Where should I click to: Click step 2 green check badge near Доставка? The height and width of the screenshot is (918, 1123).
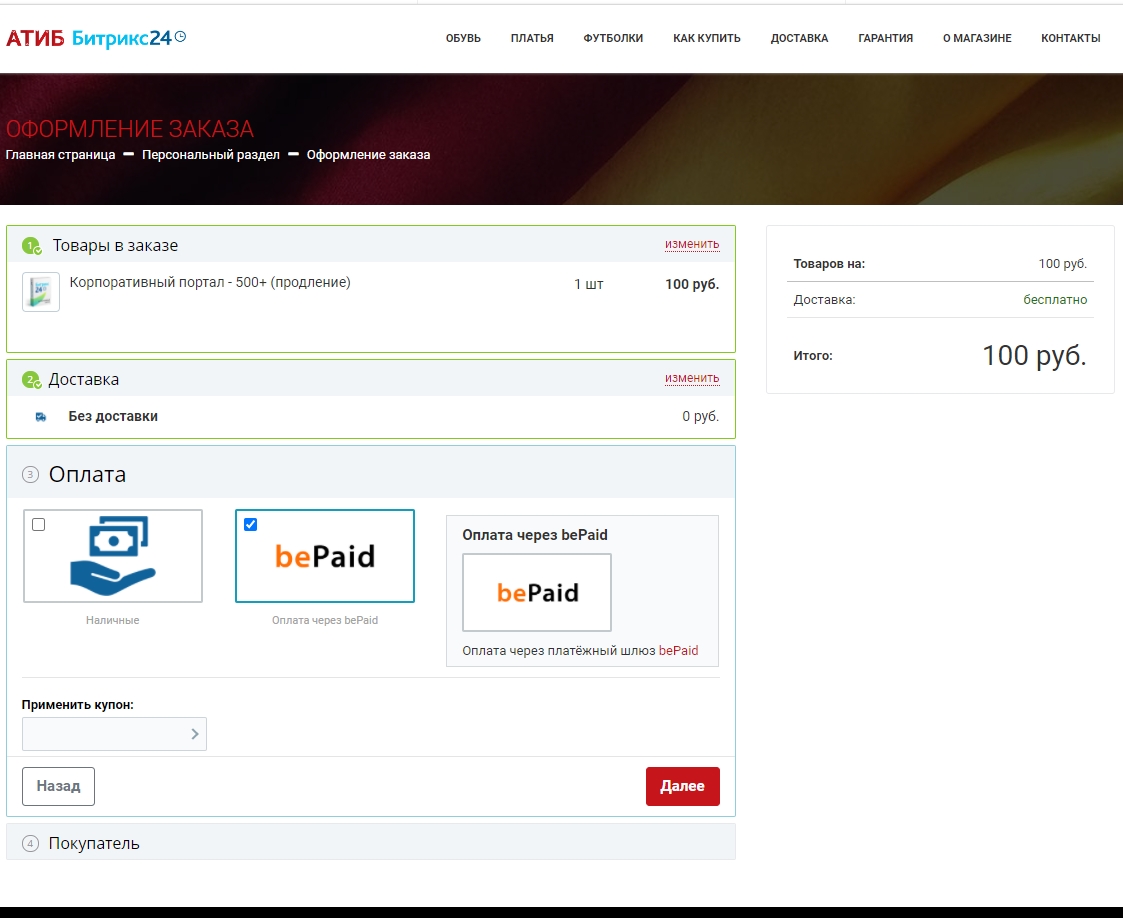click(32, 380)
